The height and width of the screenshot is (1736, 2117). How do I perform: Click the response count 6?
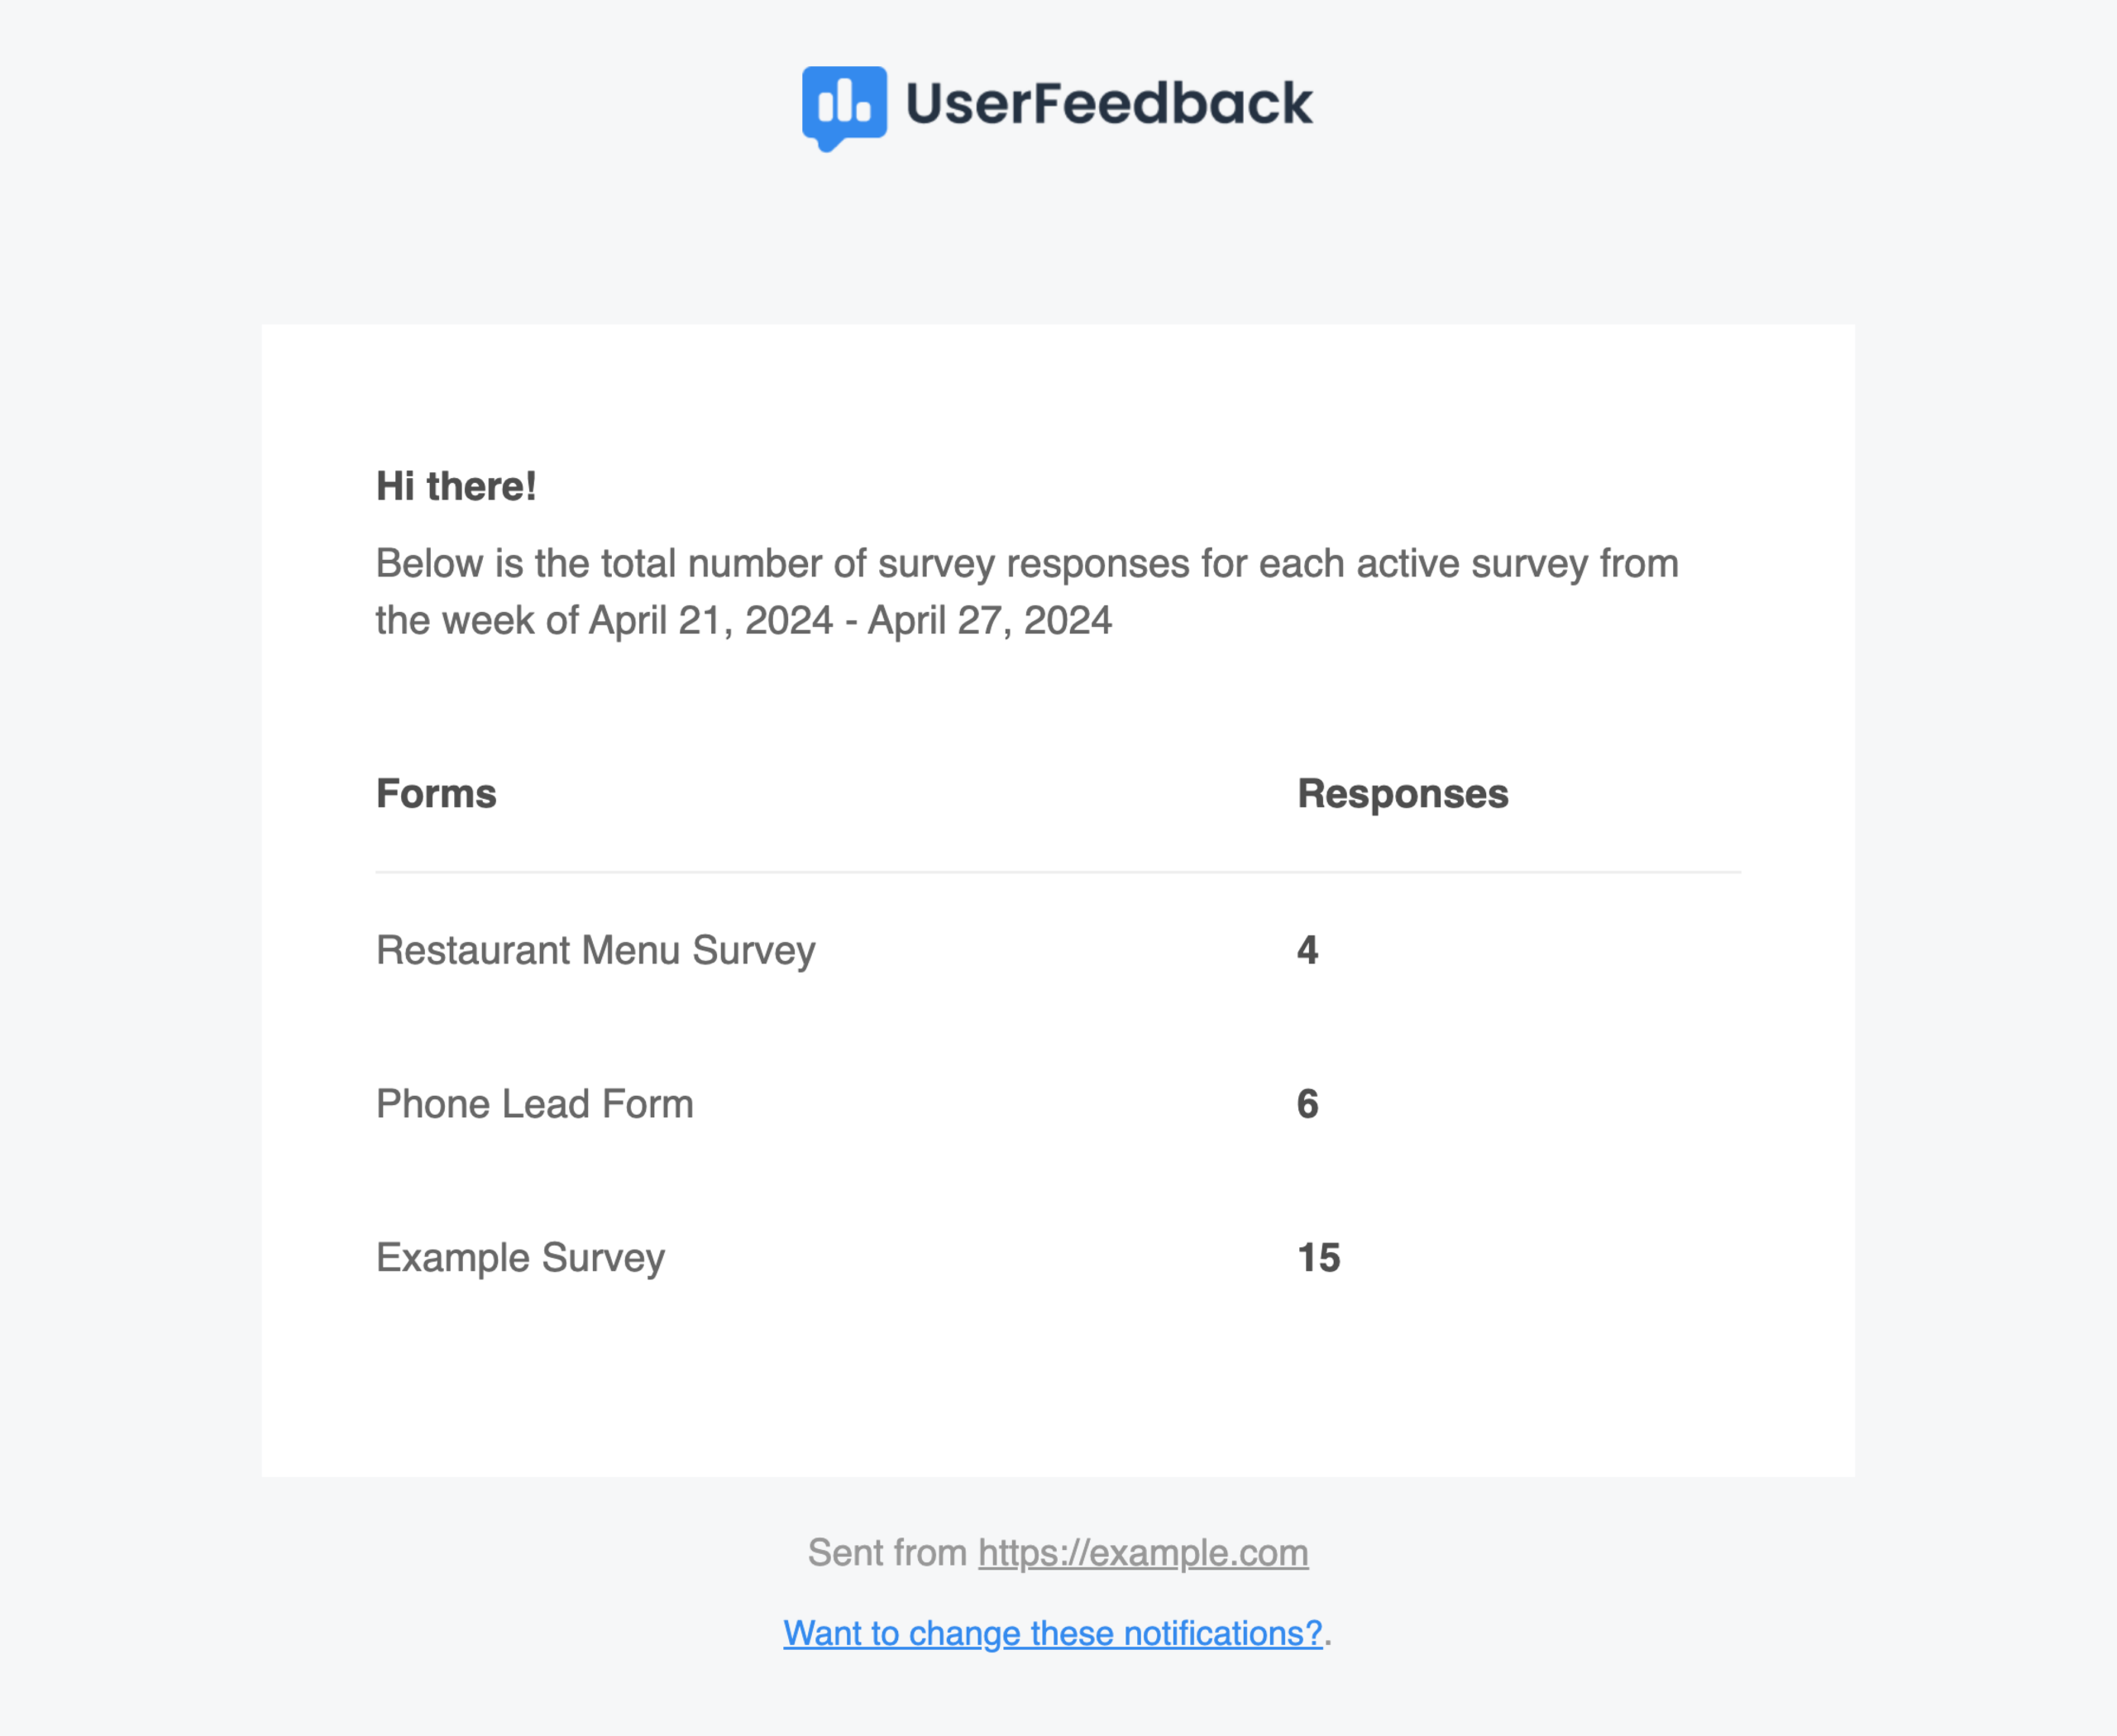(1308, 1104)
